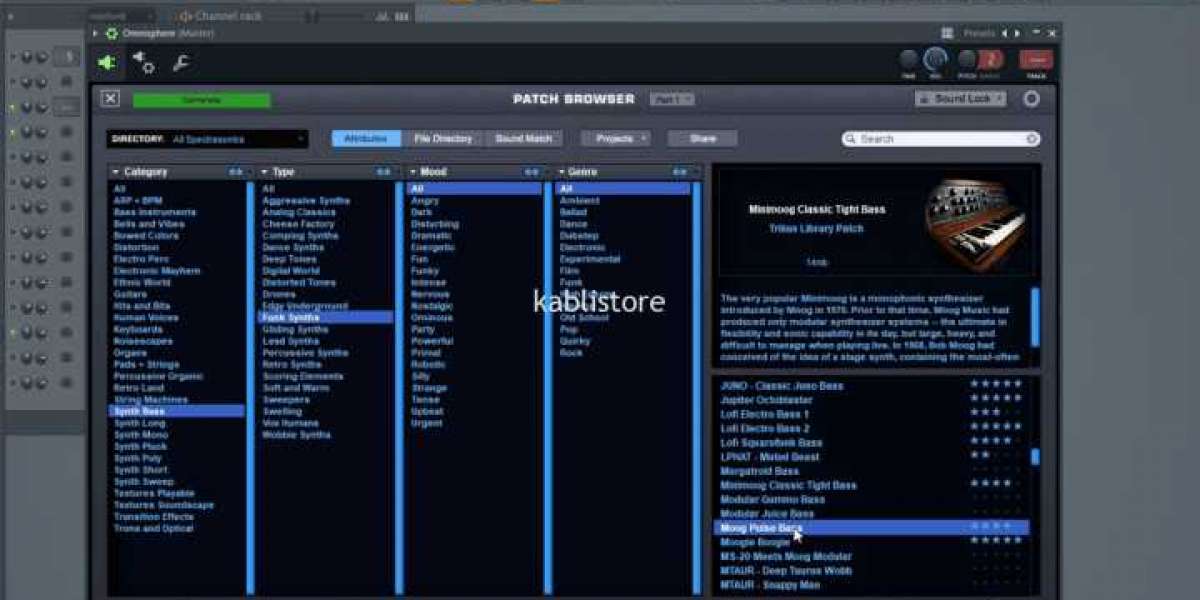Select the Funk Synths type
This screenshot has height=600, width=1200.
pos(325,317)
